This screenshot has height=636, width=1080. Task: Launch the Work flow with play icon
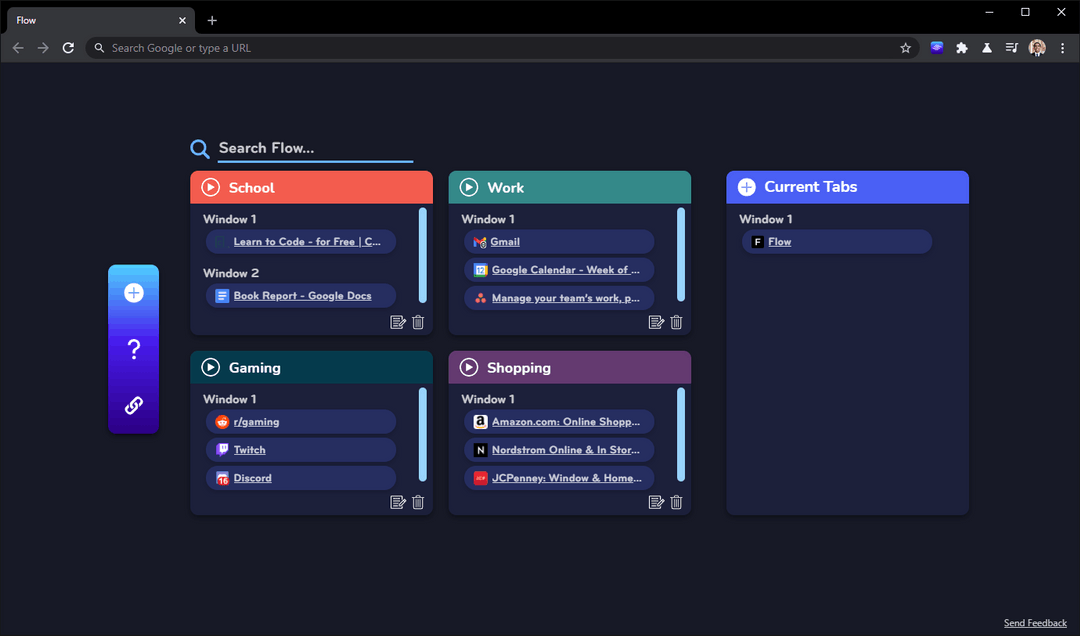click(x=469, y=187)
